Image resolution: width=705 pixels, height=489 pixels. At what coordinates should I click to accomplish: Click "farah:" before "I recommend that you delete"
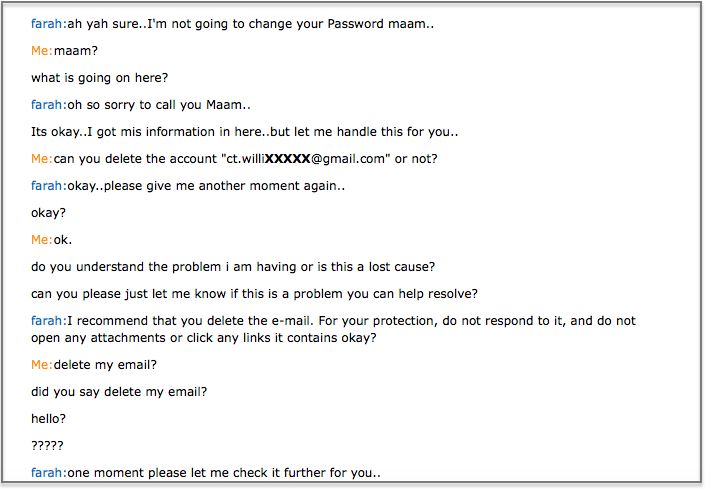tap(49, 320)
